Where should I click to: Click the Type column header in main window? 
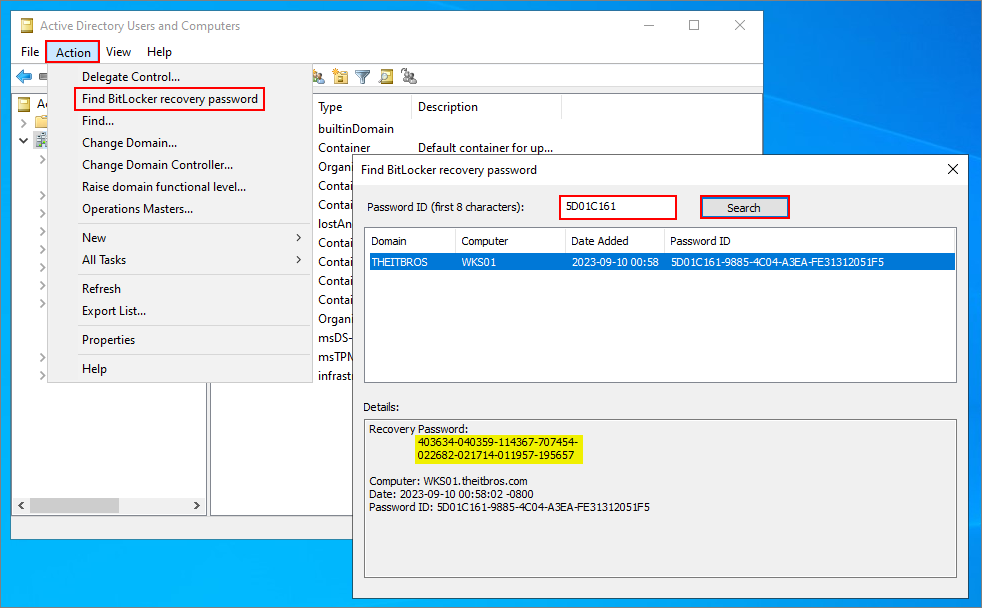point(362,107)
